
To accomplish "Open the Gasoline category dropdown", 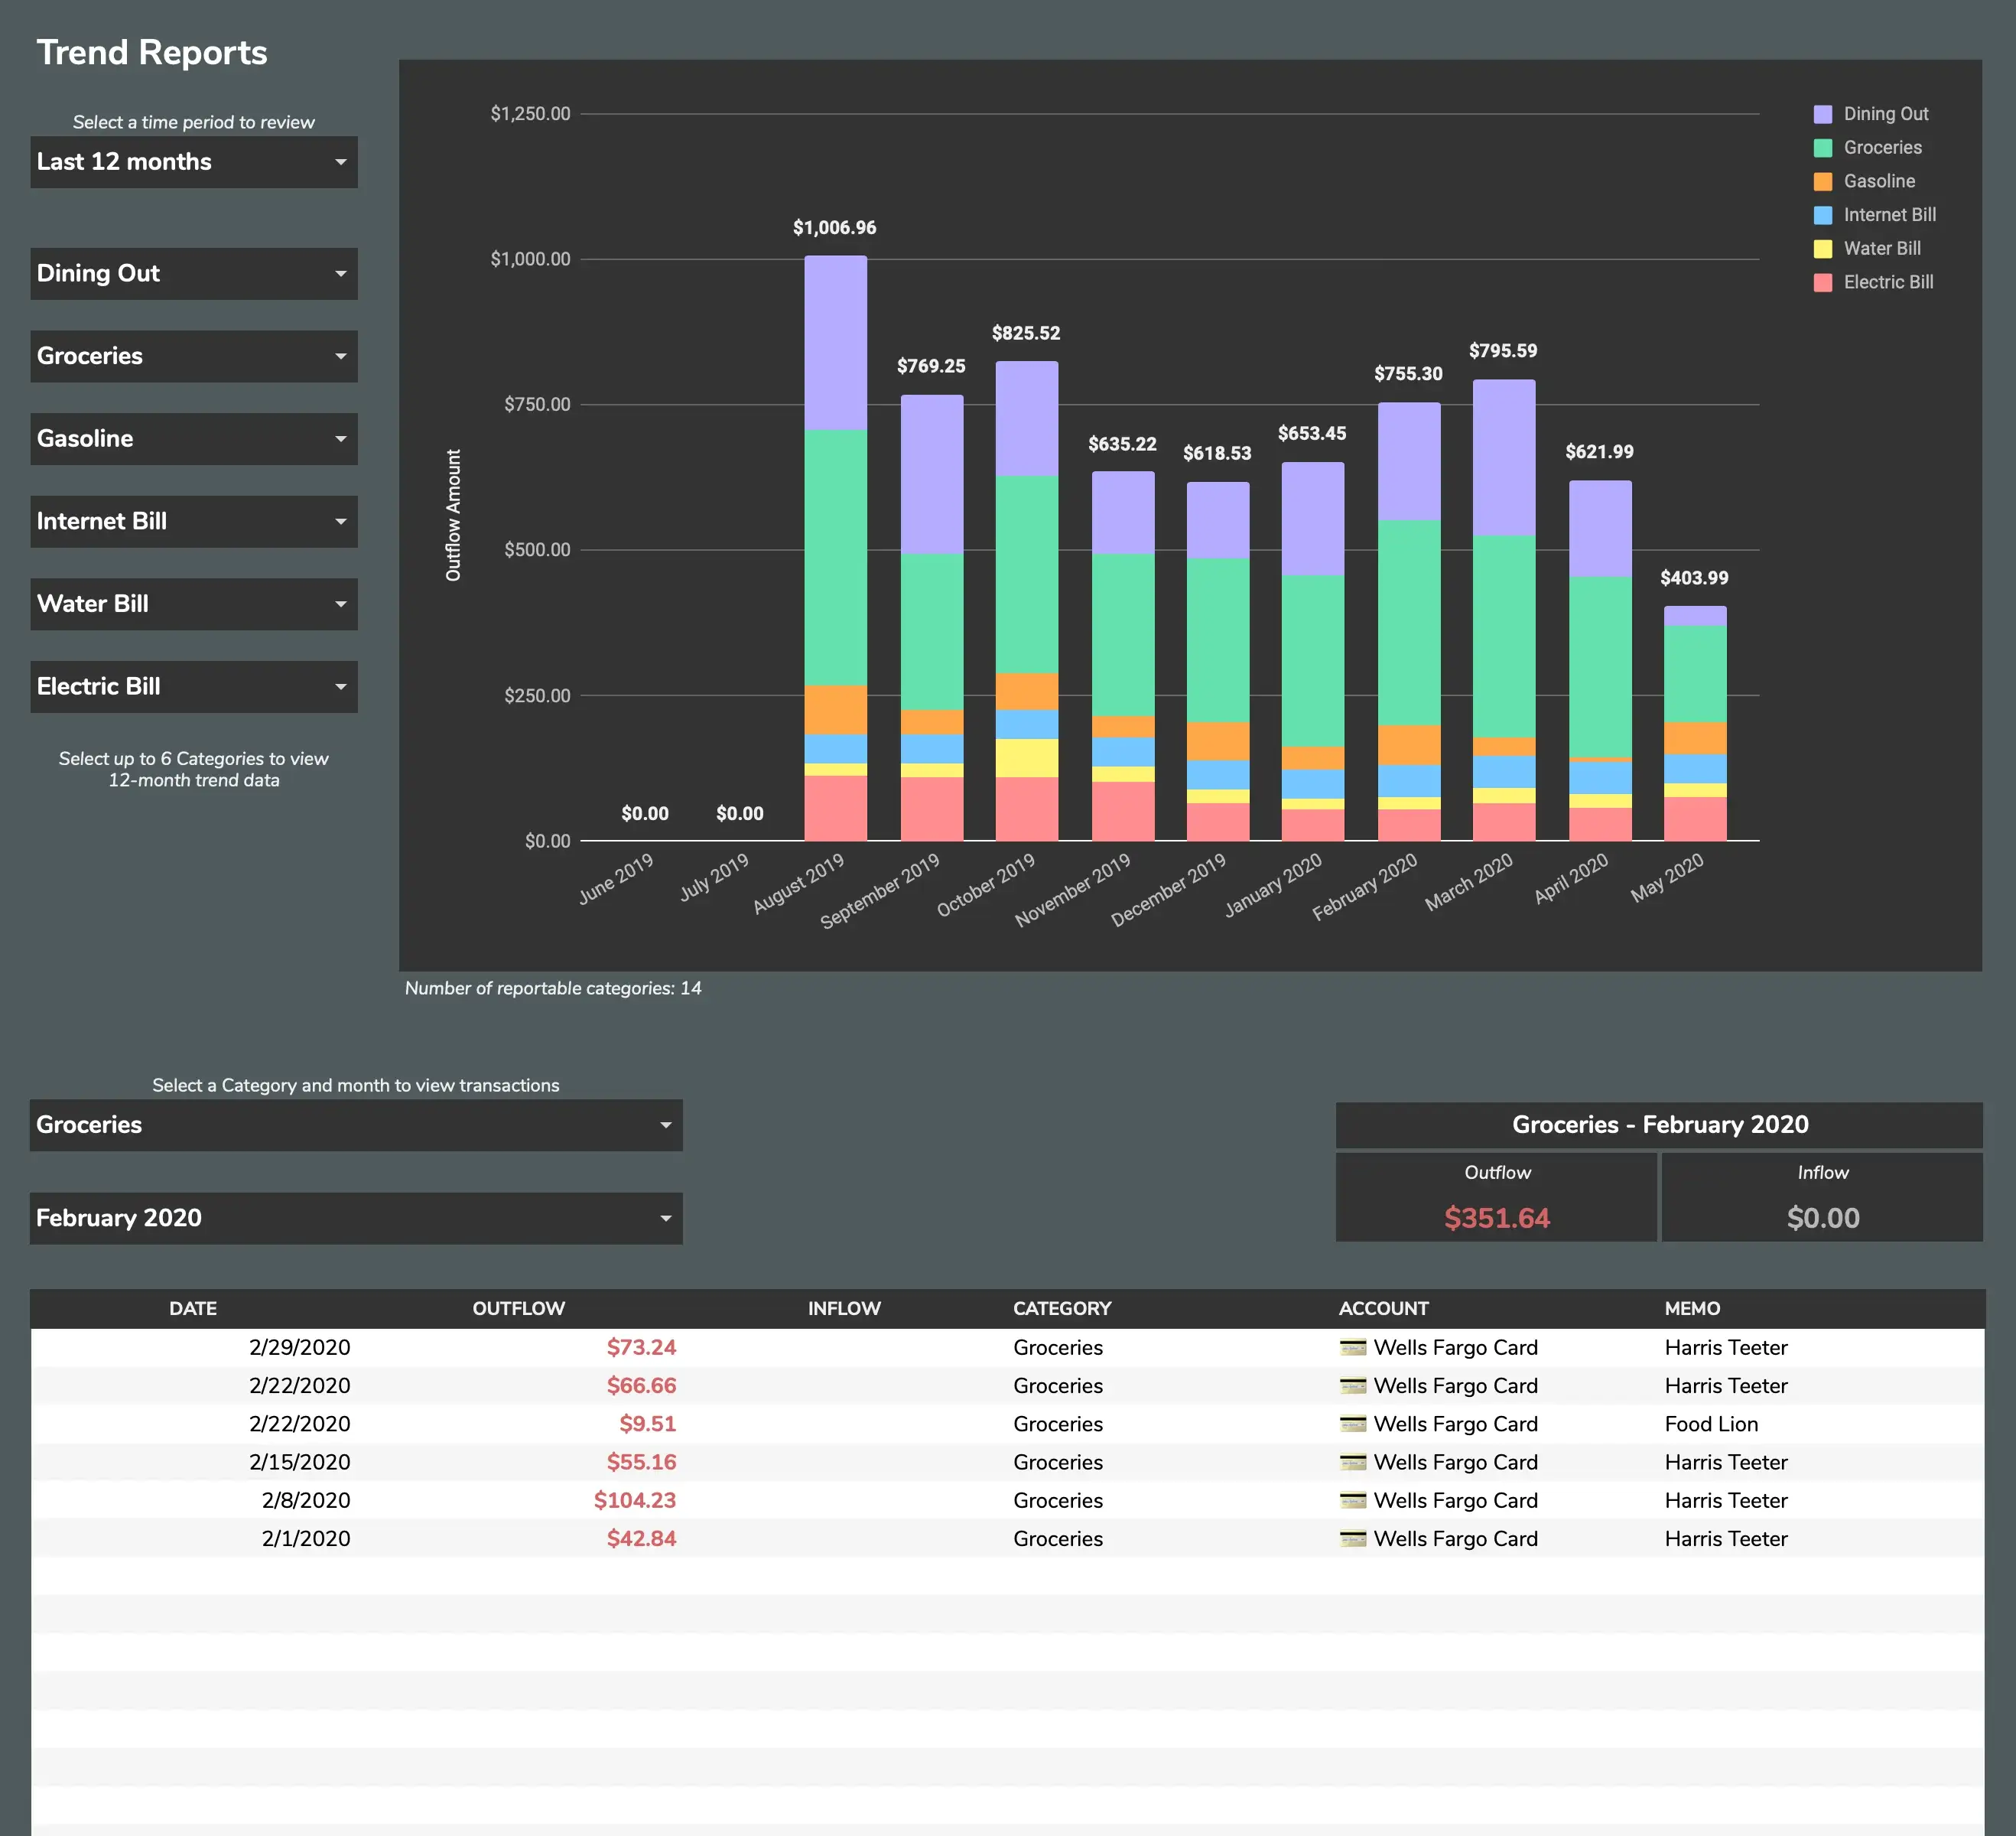I will point(194,439).
